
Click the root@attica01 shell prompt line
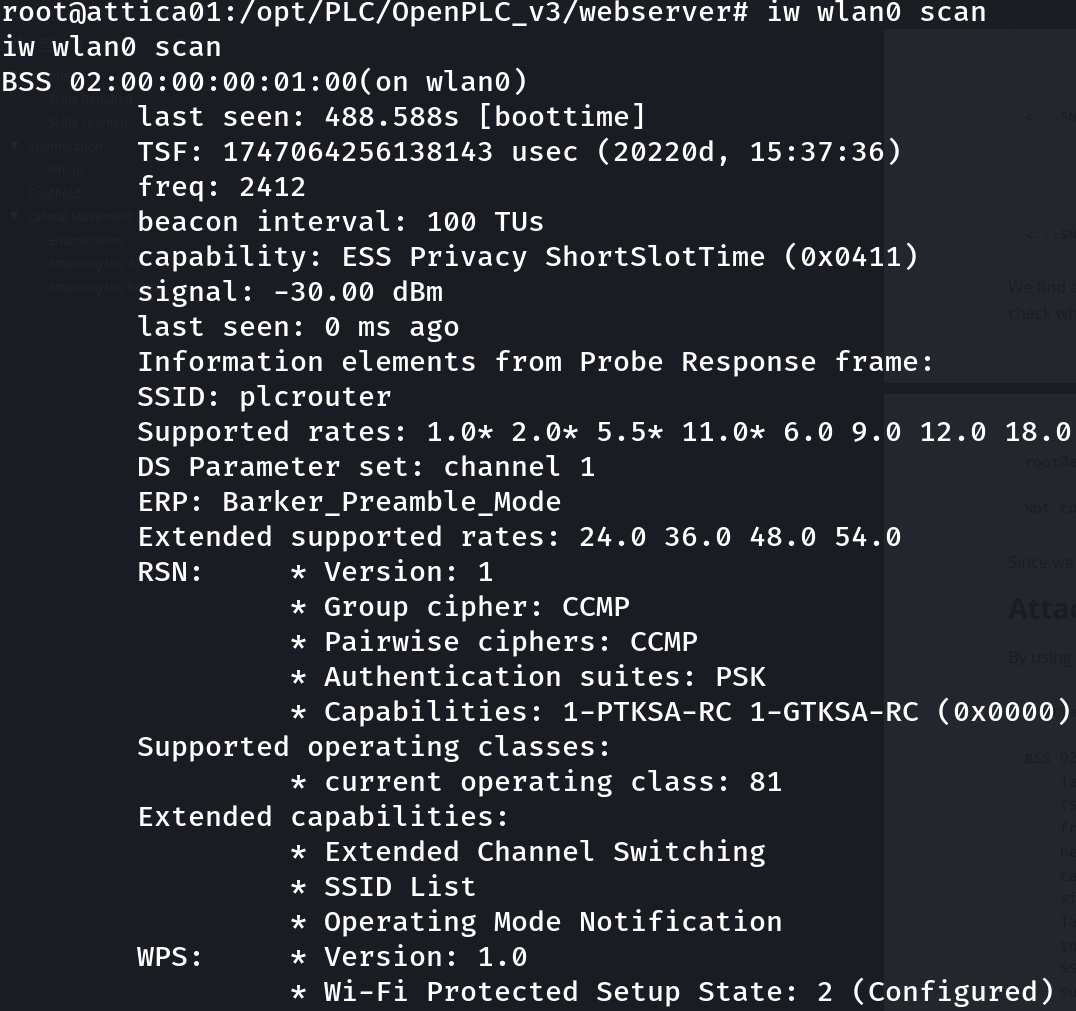(494, 12)
